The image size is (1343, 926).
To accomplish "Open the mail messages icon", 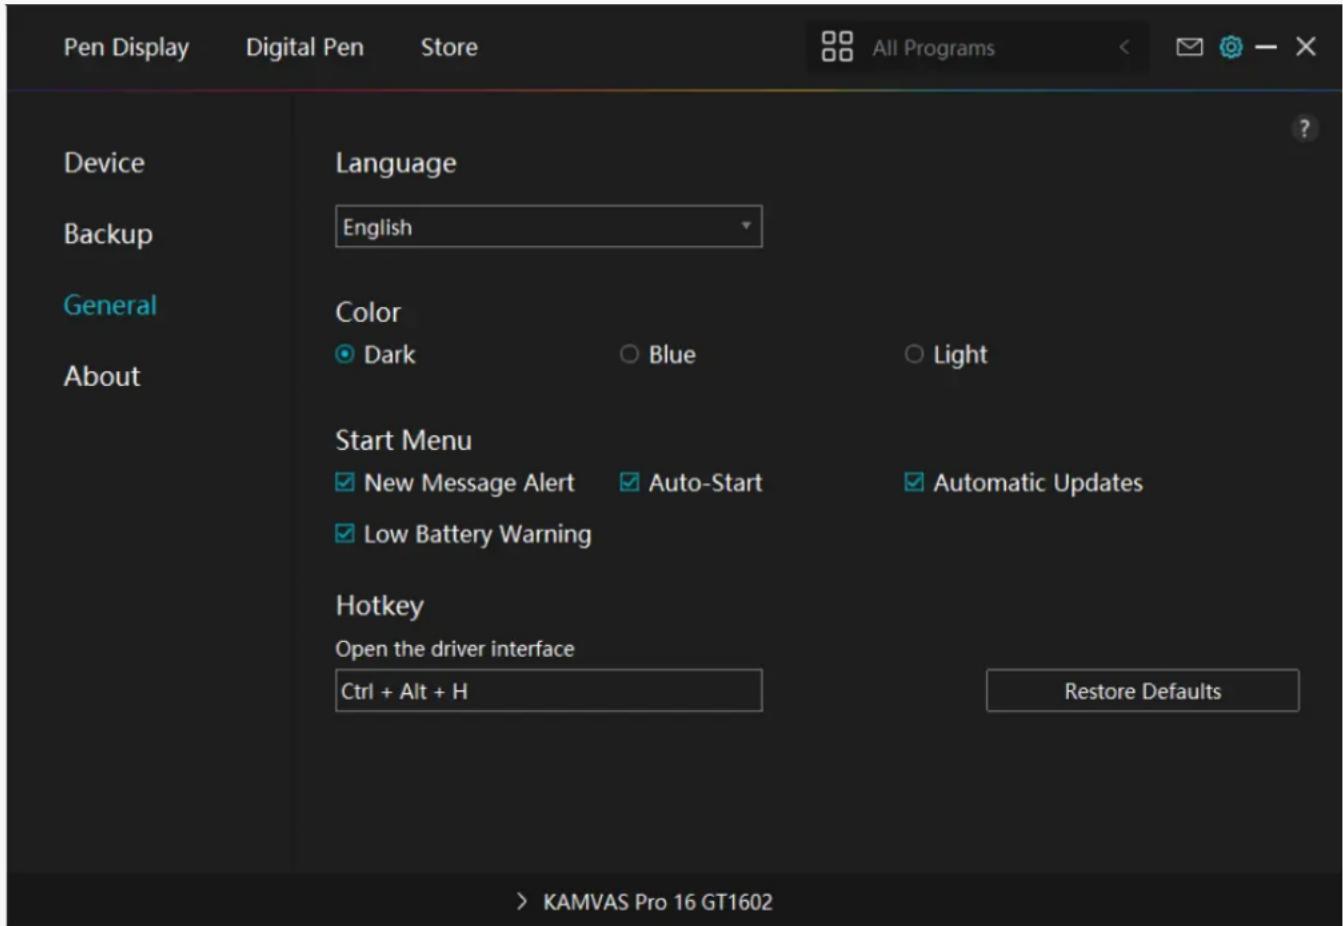I will 1189,47.
